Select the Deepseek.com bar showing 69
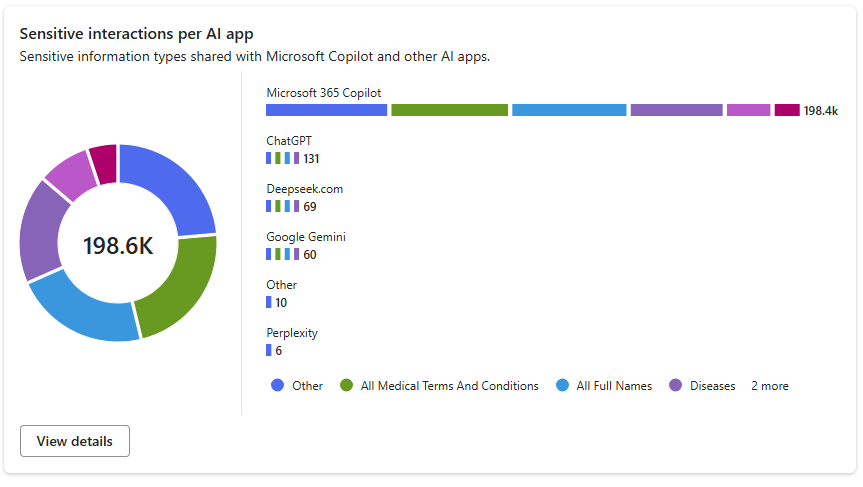Viewport: 863px width, 487px height. tap(283, 206)
